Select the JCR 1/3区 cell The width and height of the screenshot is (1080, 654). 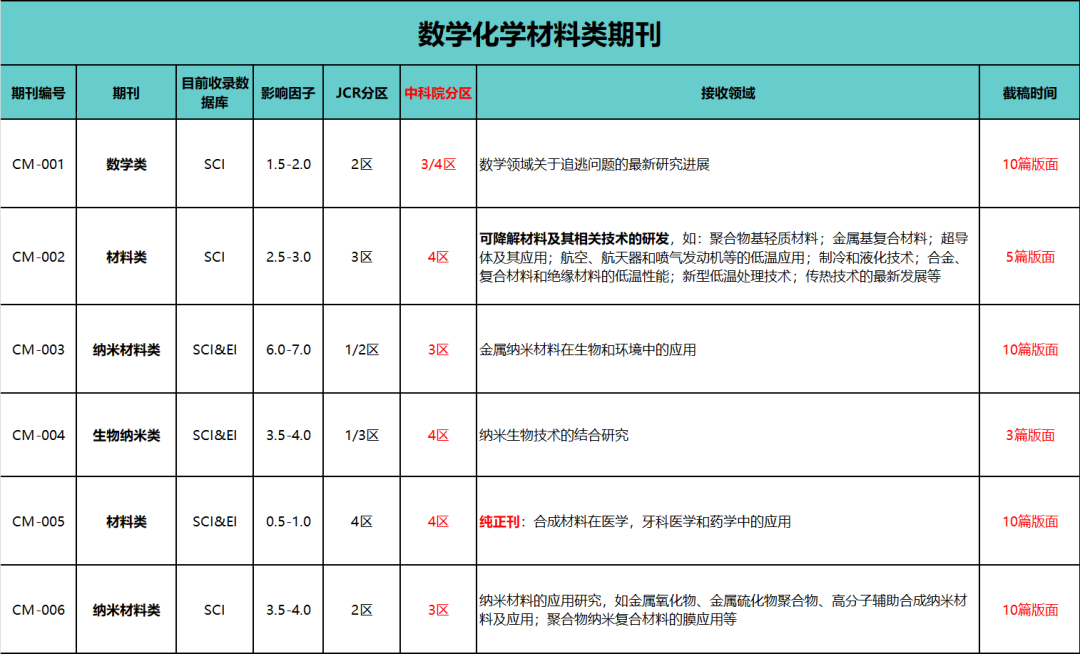pyautogui.click(x=362, y=435)
